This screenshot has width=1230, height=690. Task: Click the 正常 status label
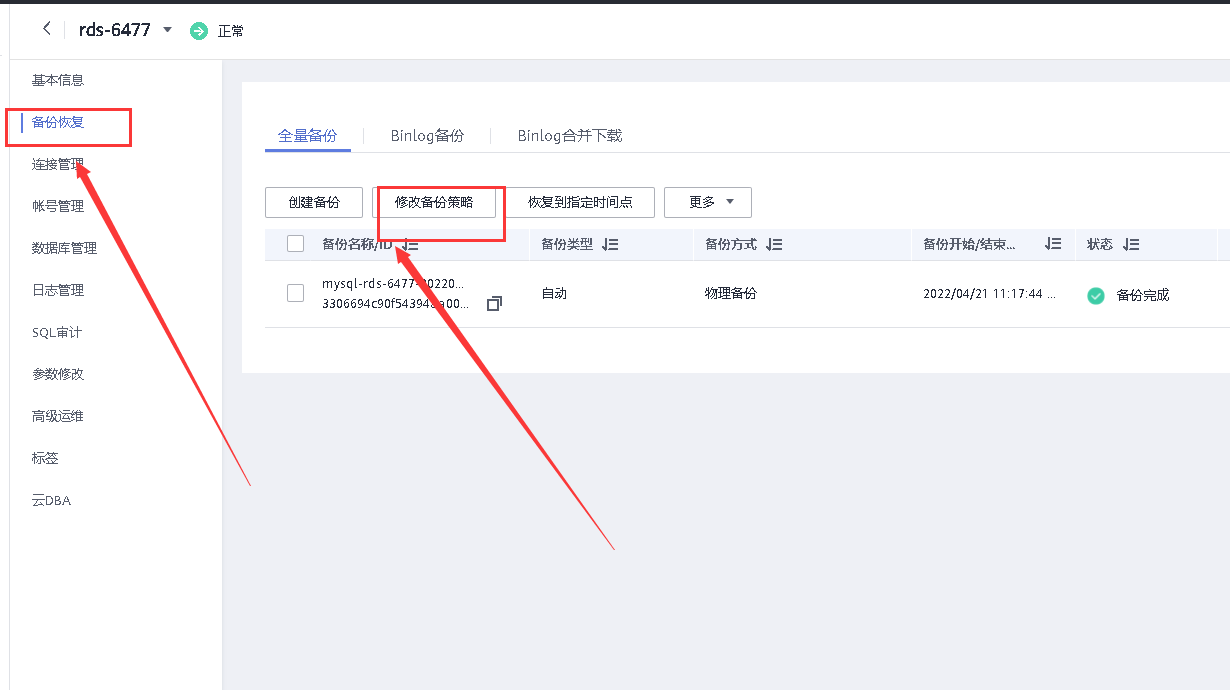231,31
